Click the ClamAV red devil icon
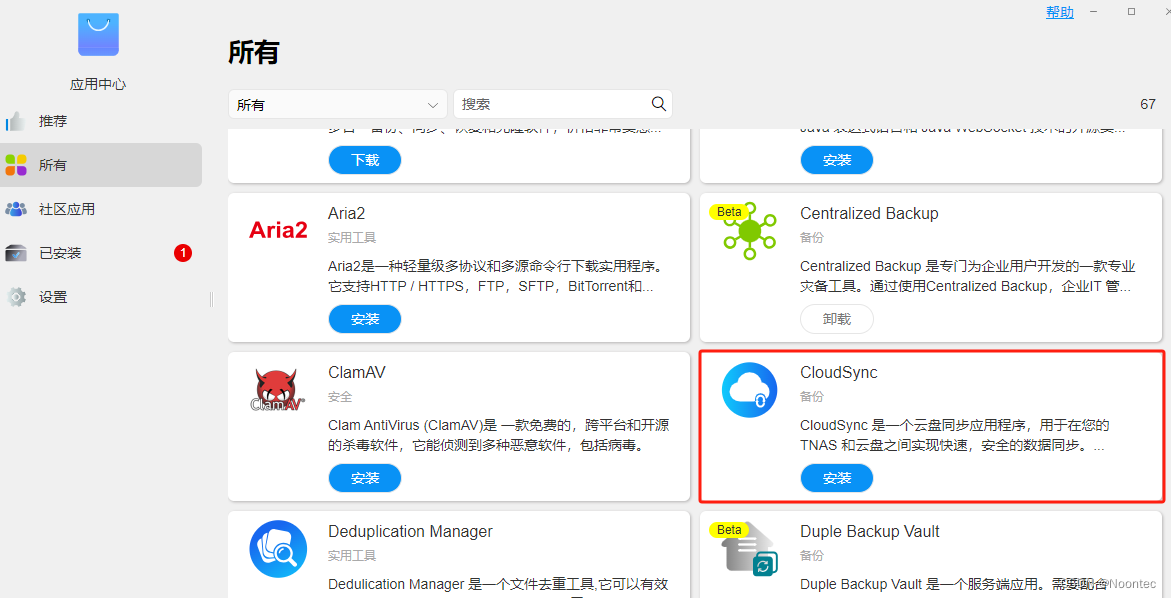 point(277,390)
